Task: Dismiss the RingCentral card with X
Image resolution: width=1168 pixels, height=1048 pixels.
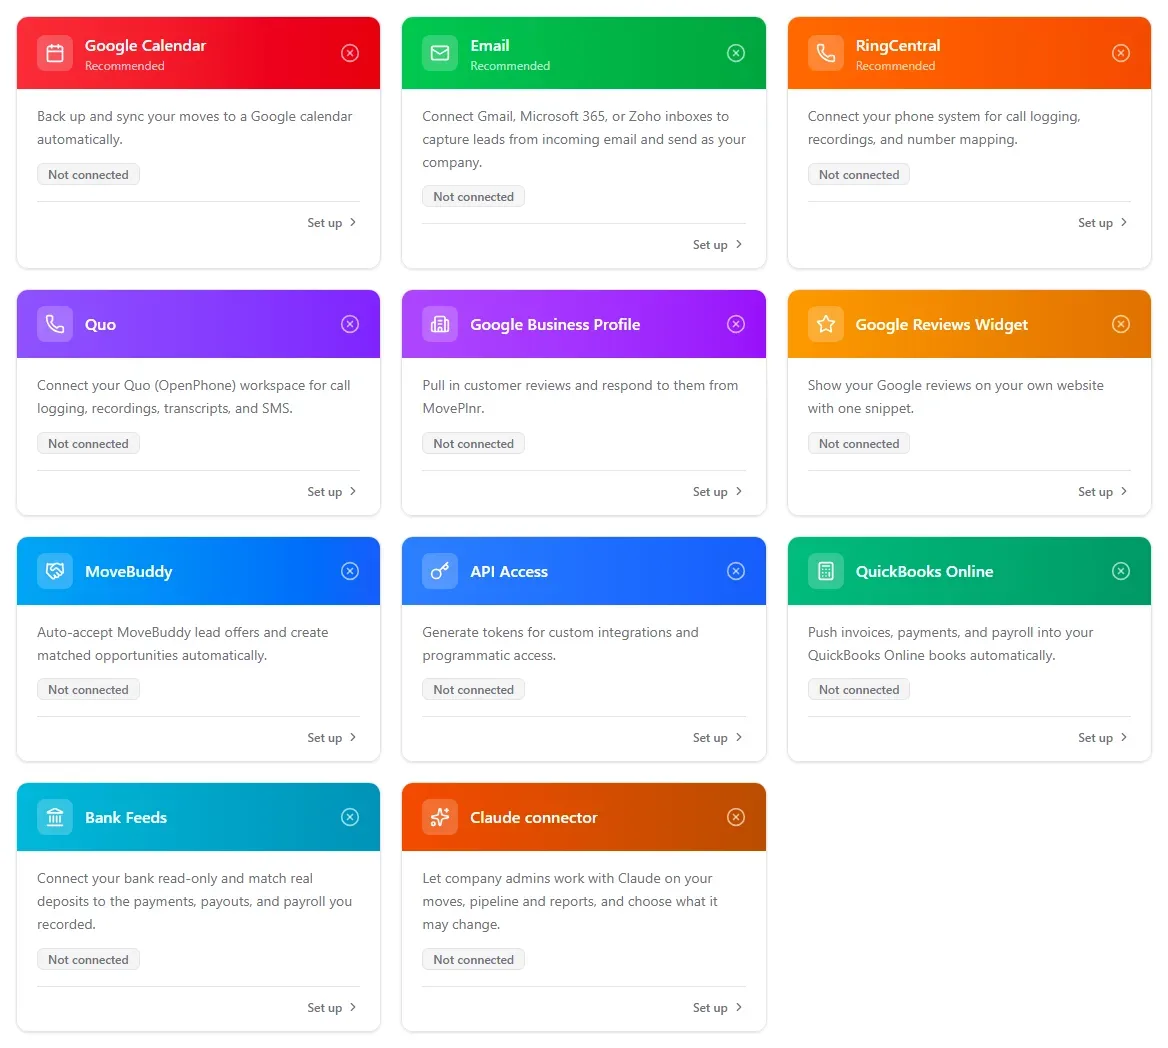Action: 1121,53
